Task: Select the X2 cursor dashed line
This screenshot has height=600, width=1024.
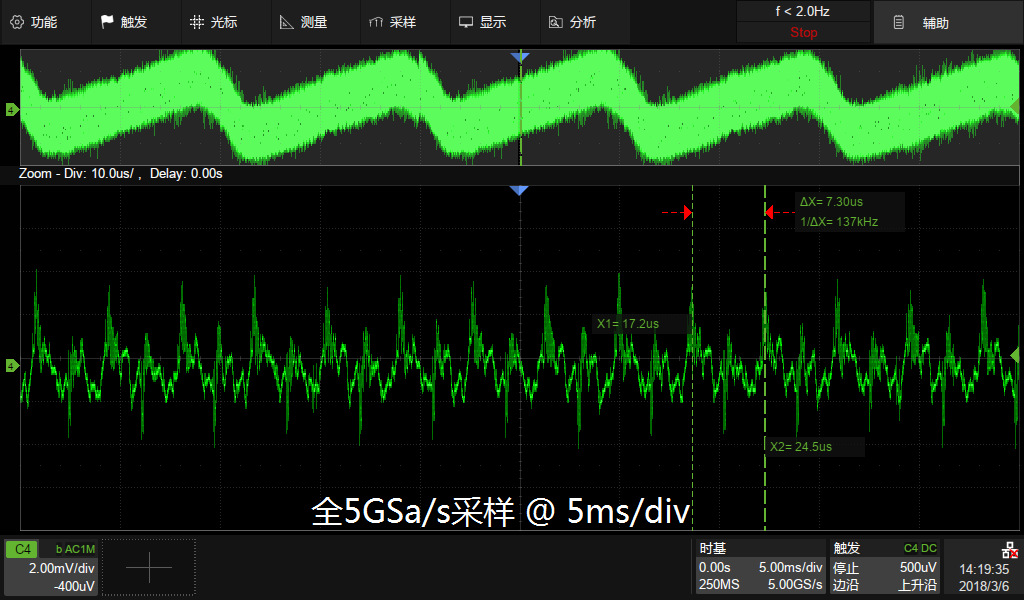Action: click(x=765, y=358)
